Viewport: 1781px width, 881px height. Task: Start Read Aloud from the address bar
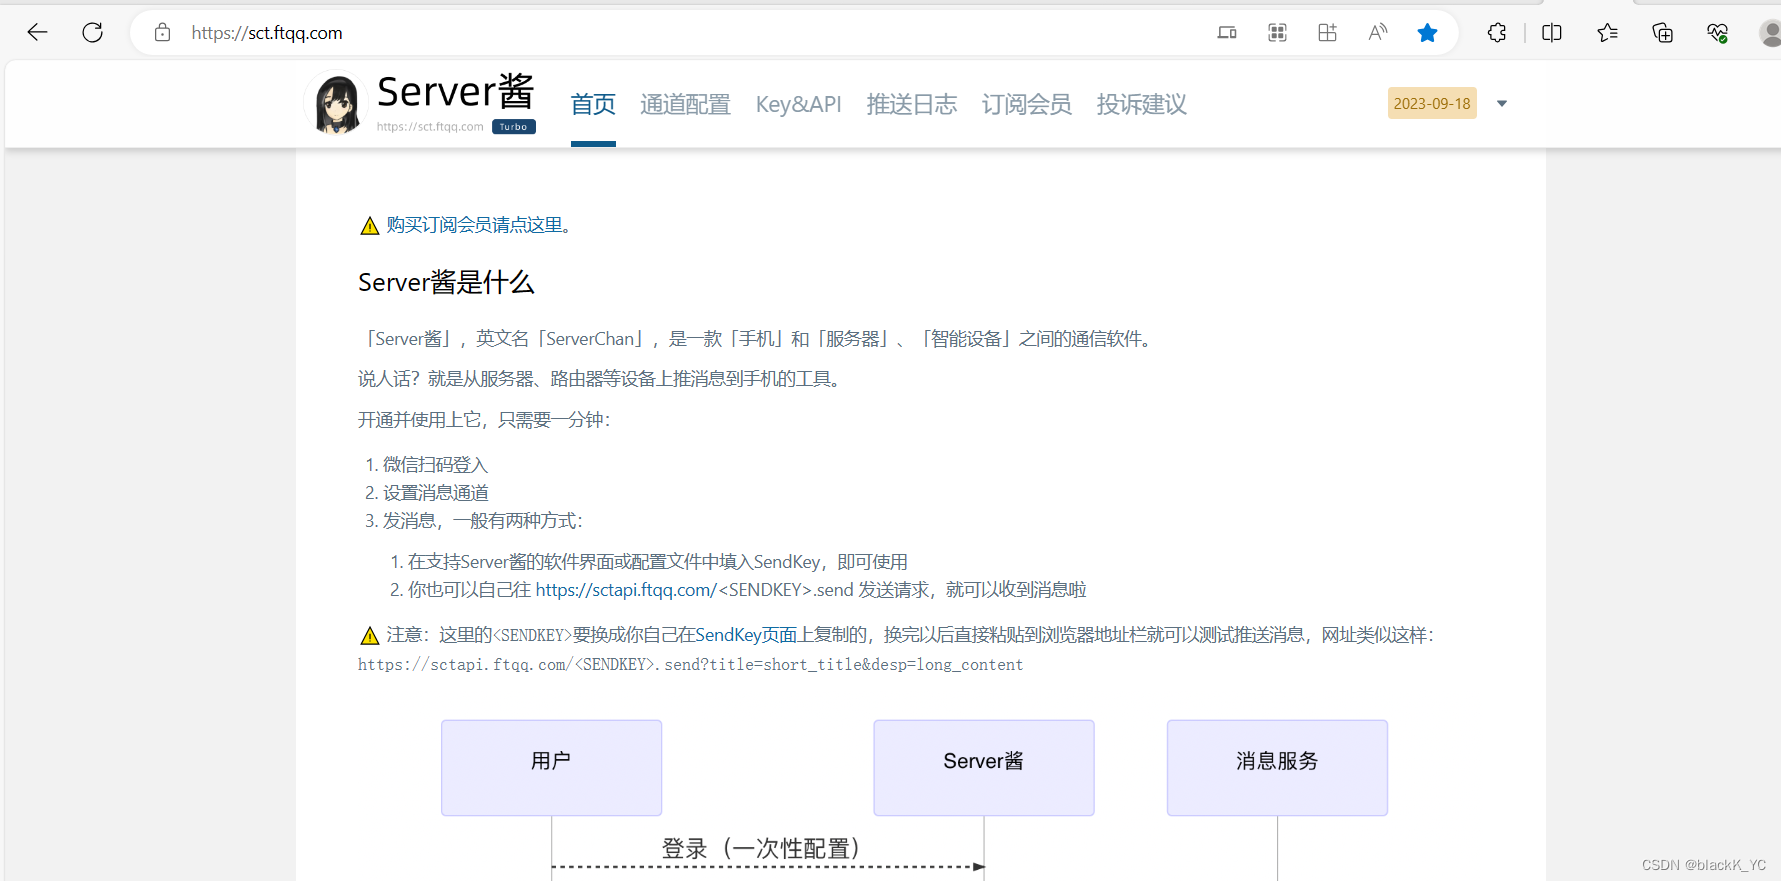point(1377,33)
